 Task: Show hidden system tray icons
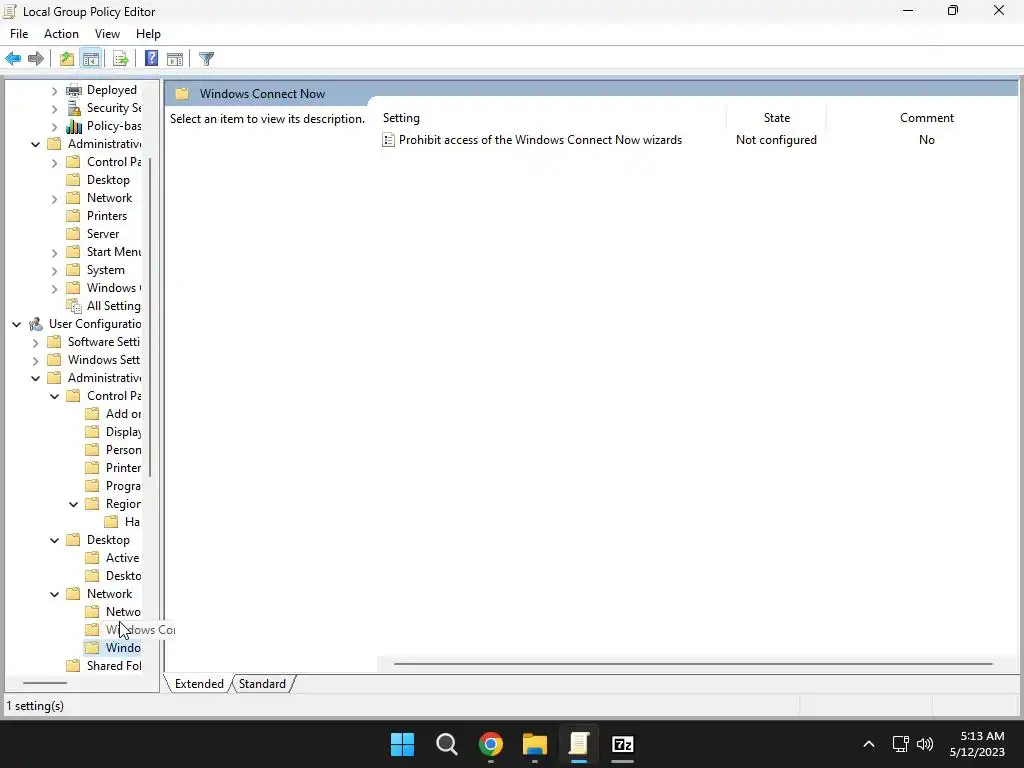[869, 744]
